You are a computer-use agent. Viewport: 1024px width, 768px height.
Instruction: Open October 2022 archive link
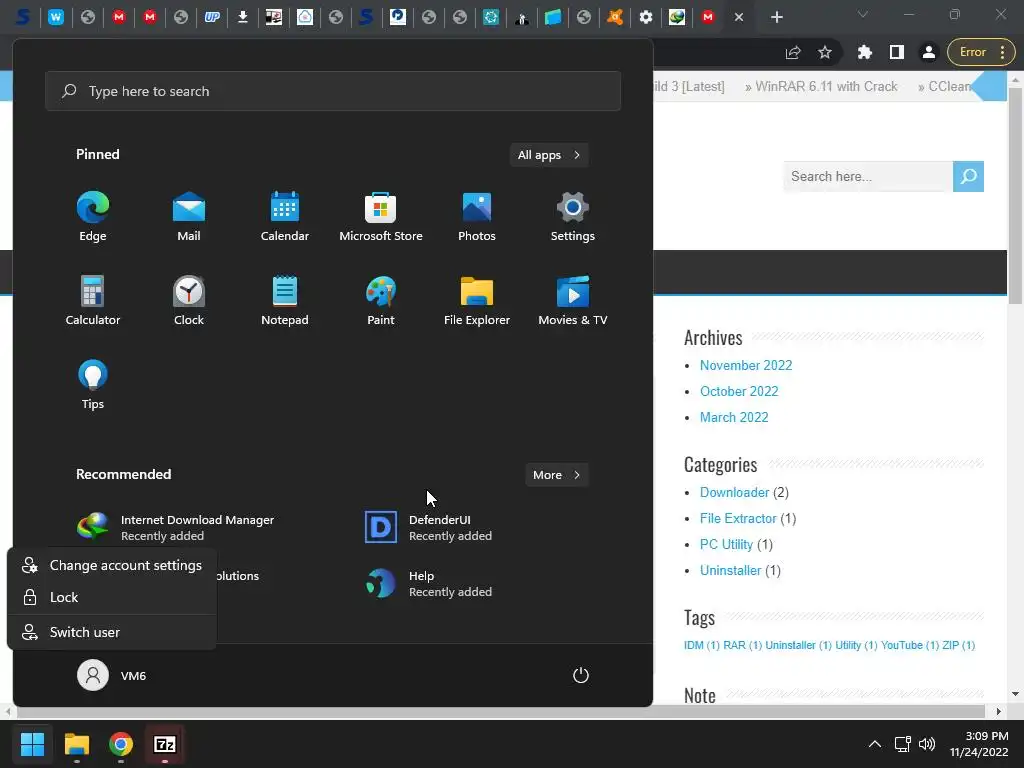[x=739, y=391]
